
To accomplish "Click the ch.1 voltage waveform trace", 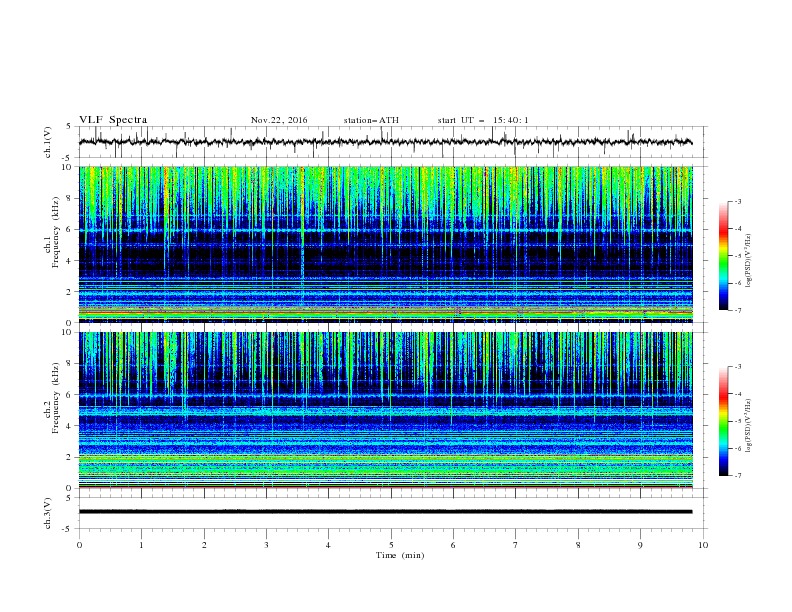I will click(385, 142).
